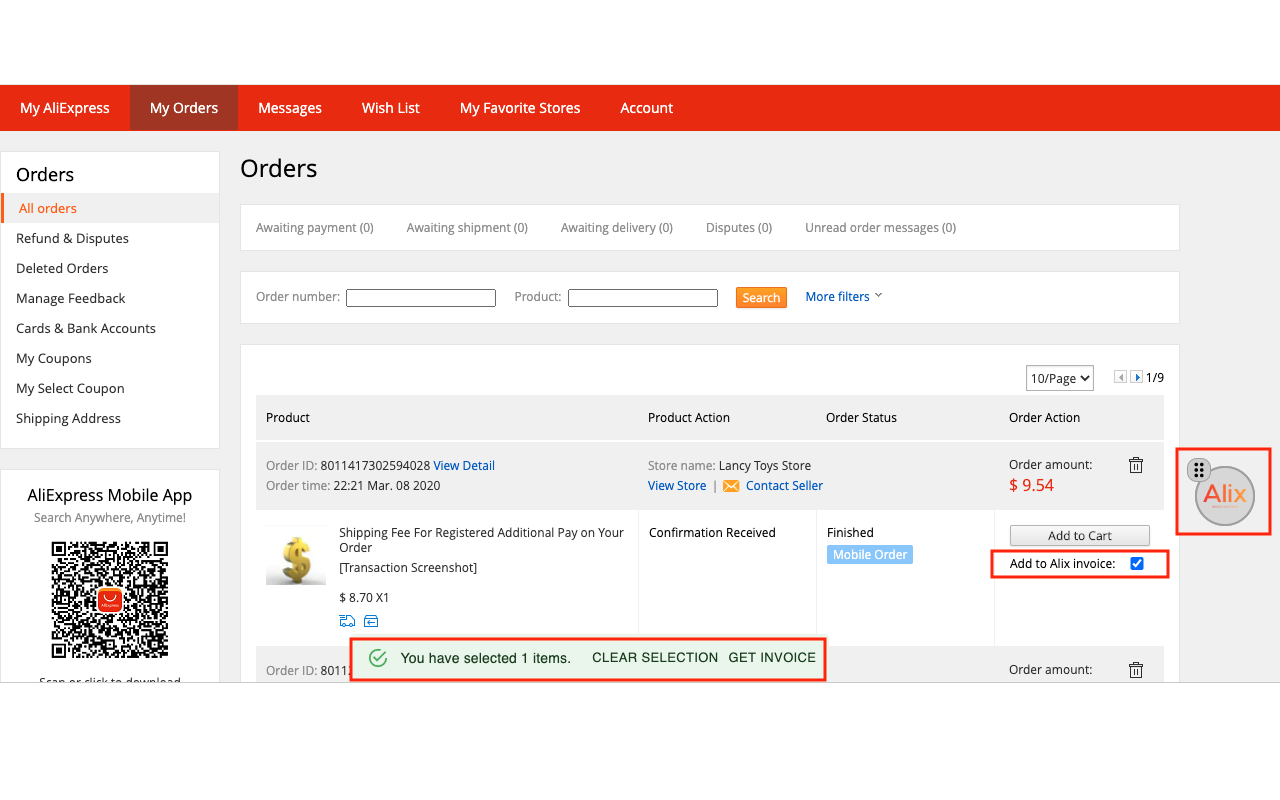Click the Order number input field

point(421,298)
